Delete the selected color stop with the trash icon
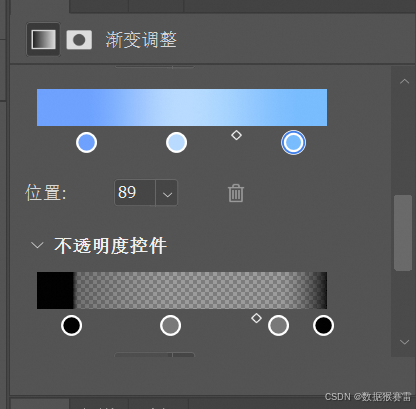The image size is (416, 409). click(x=236, y=193)
